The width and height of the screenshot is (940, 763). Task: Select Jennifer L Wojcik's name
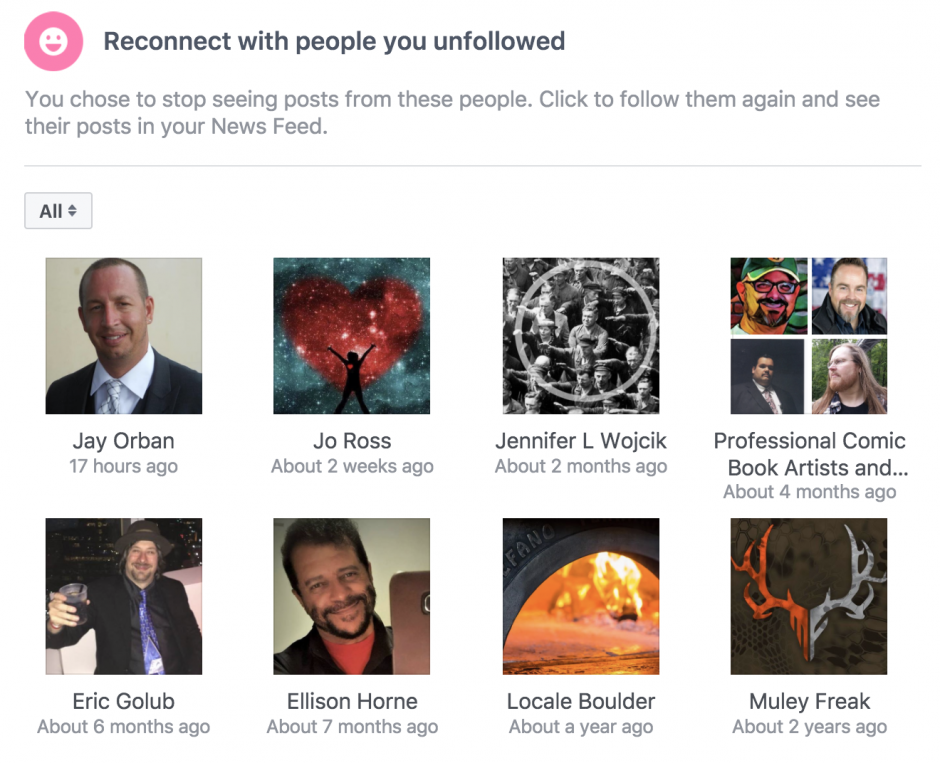click(581, 440)
